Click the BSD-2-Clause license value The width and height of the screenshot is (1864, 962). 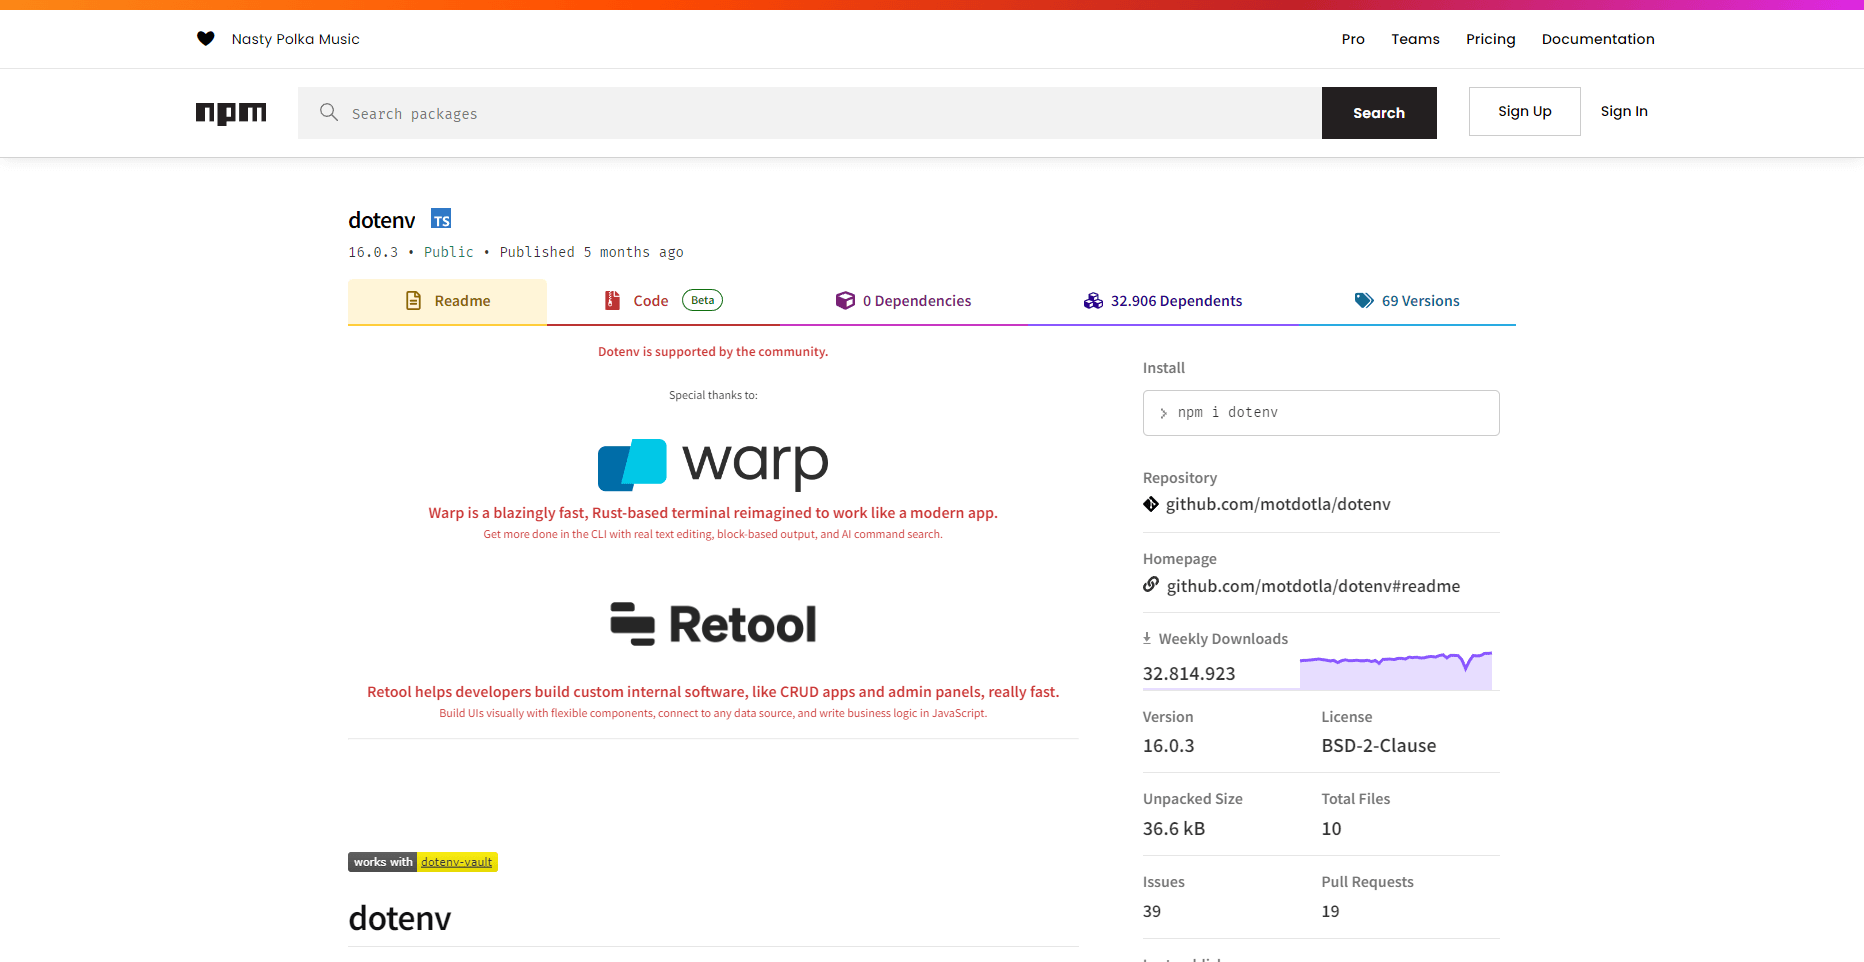coord(1378,746)
